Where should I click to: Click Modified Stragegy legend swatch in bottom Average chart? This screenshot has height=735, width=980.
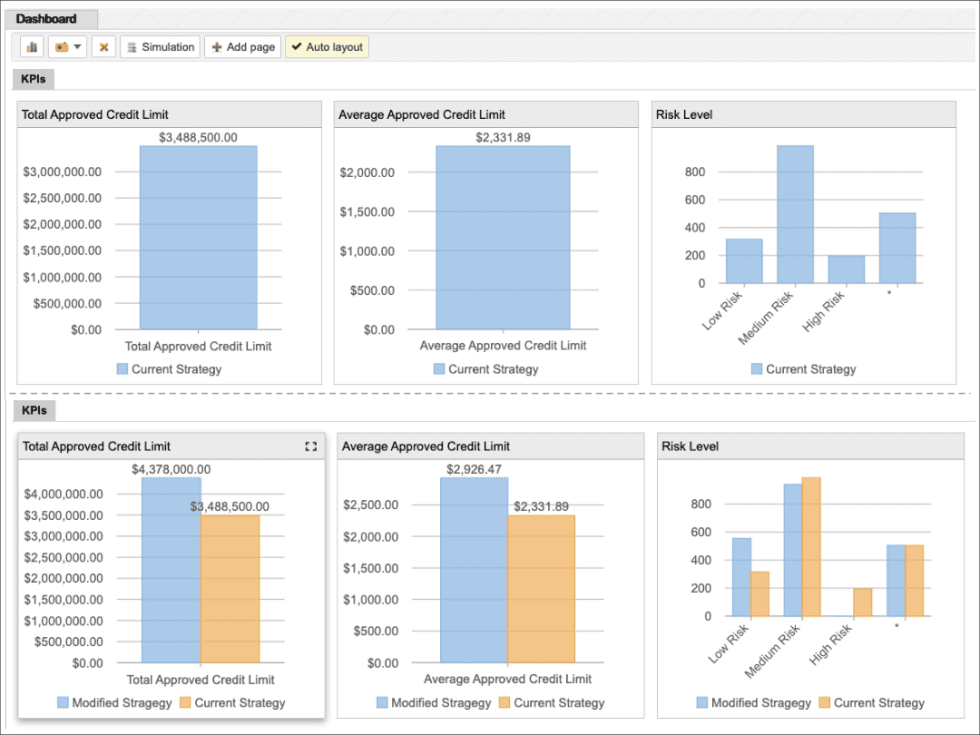(382, 702)
